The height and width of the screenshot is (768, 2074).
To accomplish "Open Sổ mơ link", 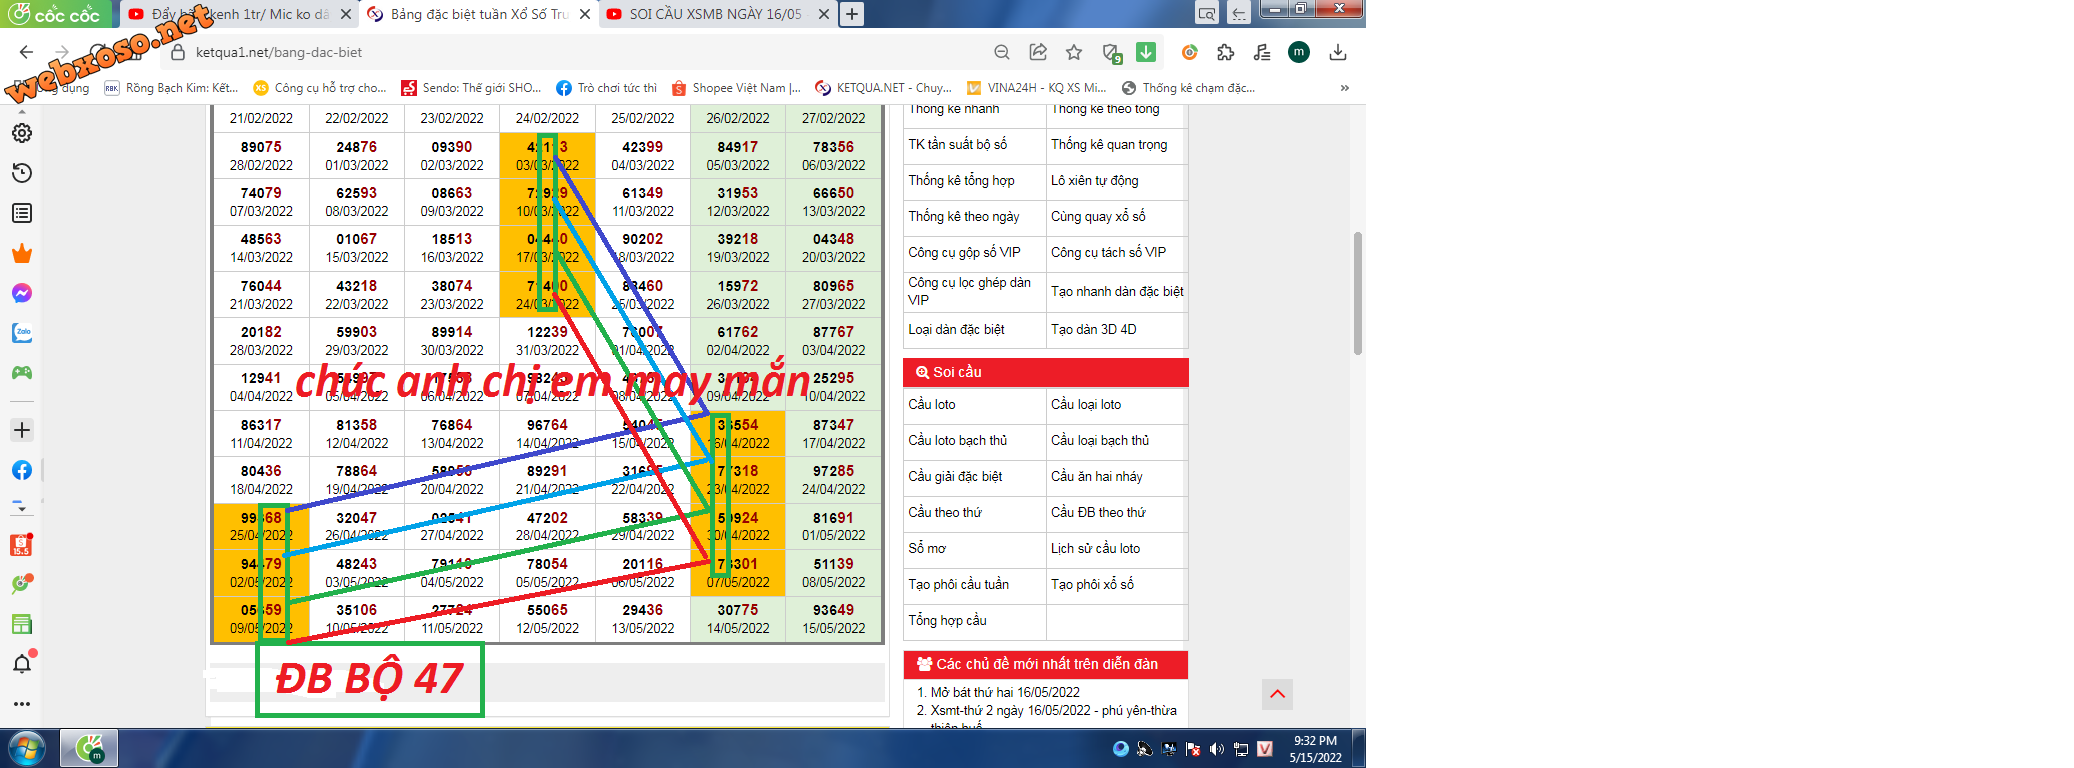I will pos(926,548).
